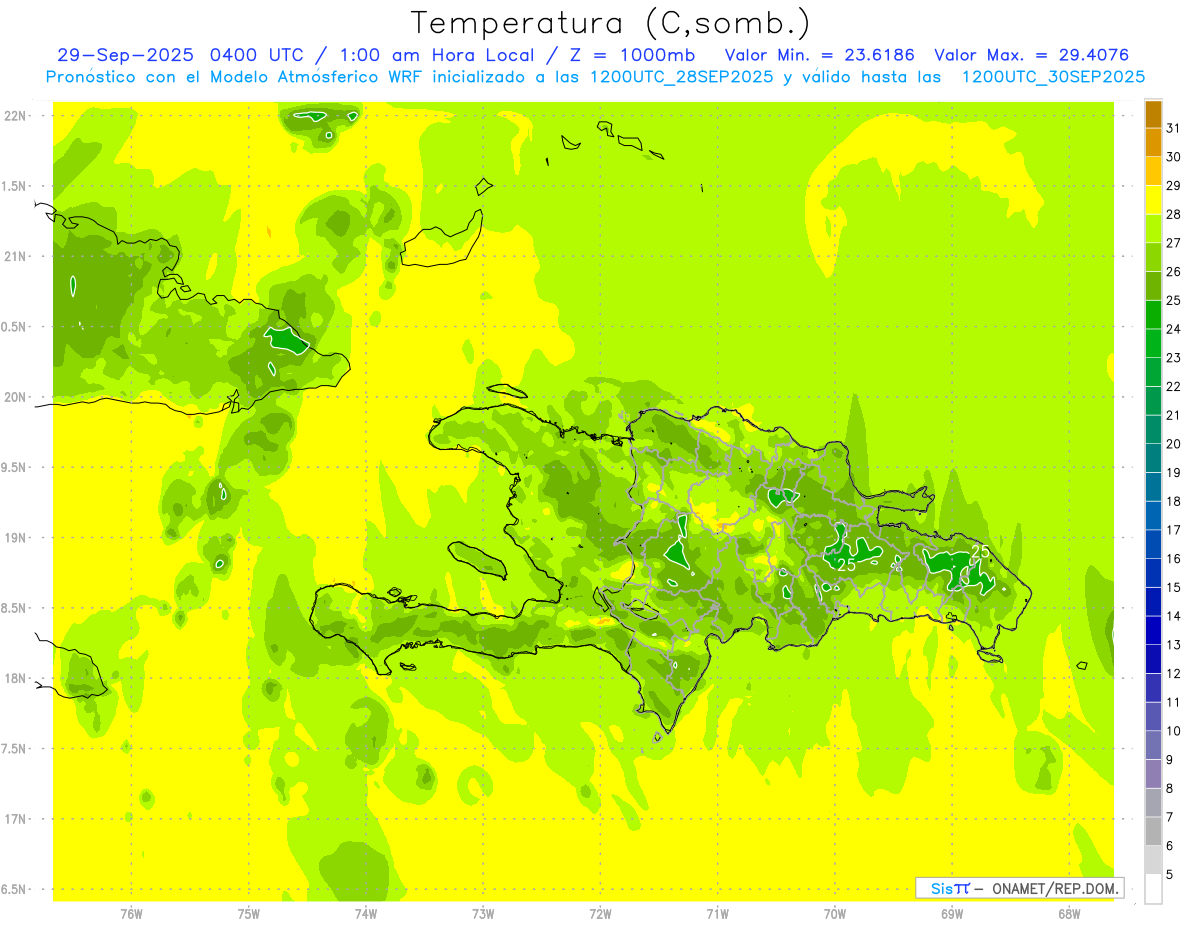Click the 68W longitude axis label
Image resolution: width=1200 pixels, height=927 pixels.
[1069, 913]
